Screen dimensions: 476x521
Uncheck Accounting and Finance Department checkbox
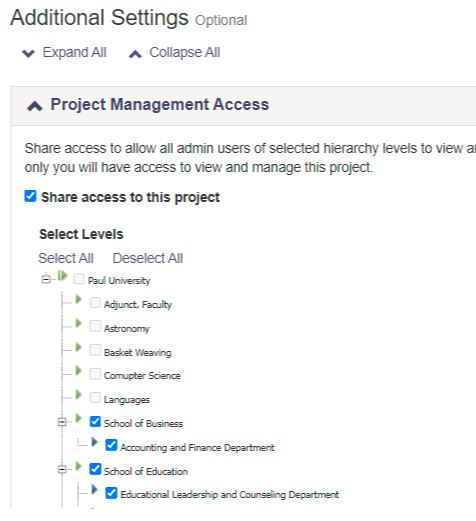click(111, 445)
